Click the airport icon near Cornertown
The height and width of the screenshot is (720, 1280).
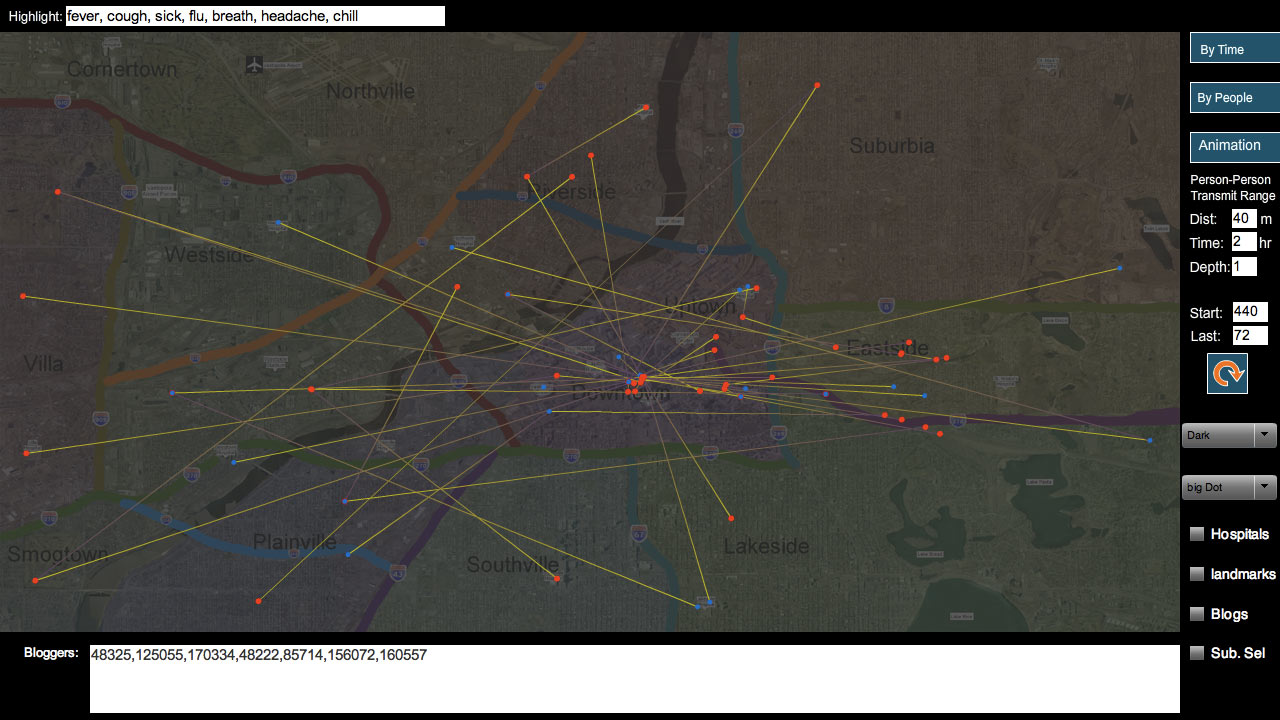point(254,64)
